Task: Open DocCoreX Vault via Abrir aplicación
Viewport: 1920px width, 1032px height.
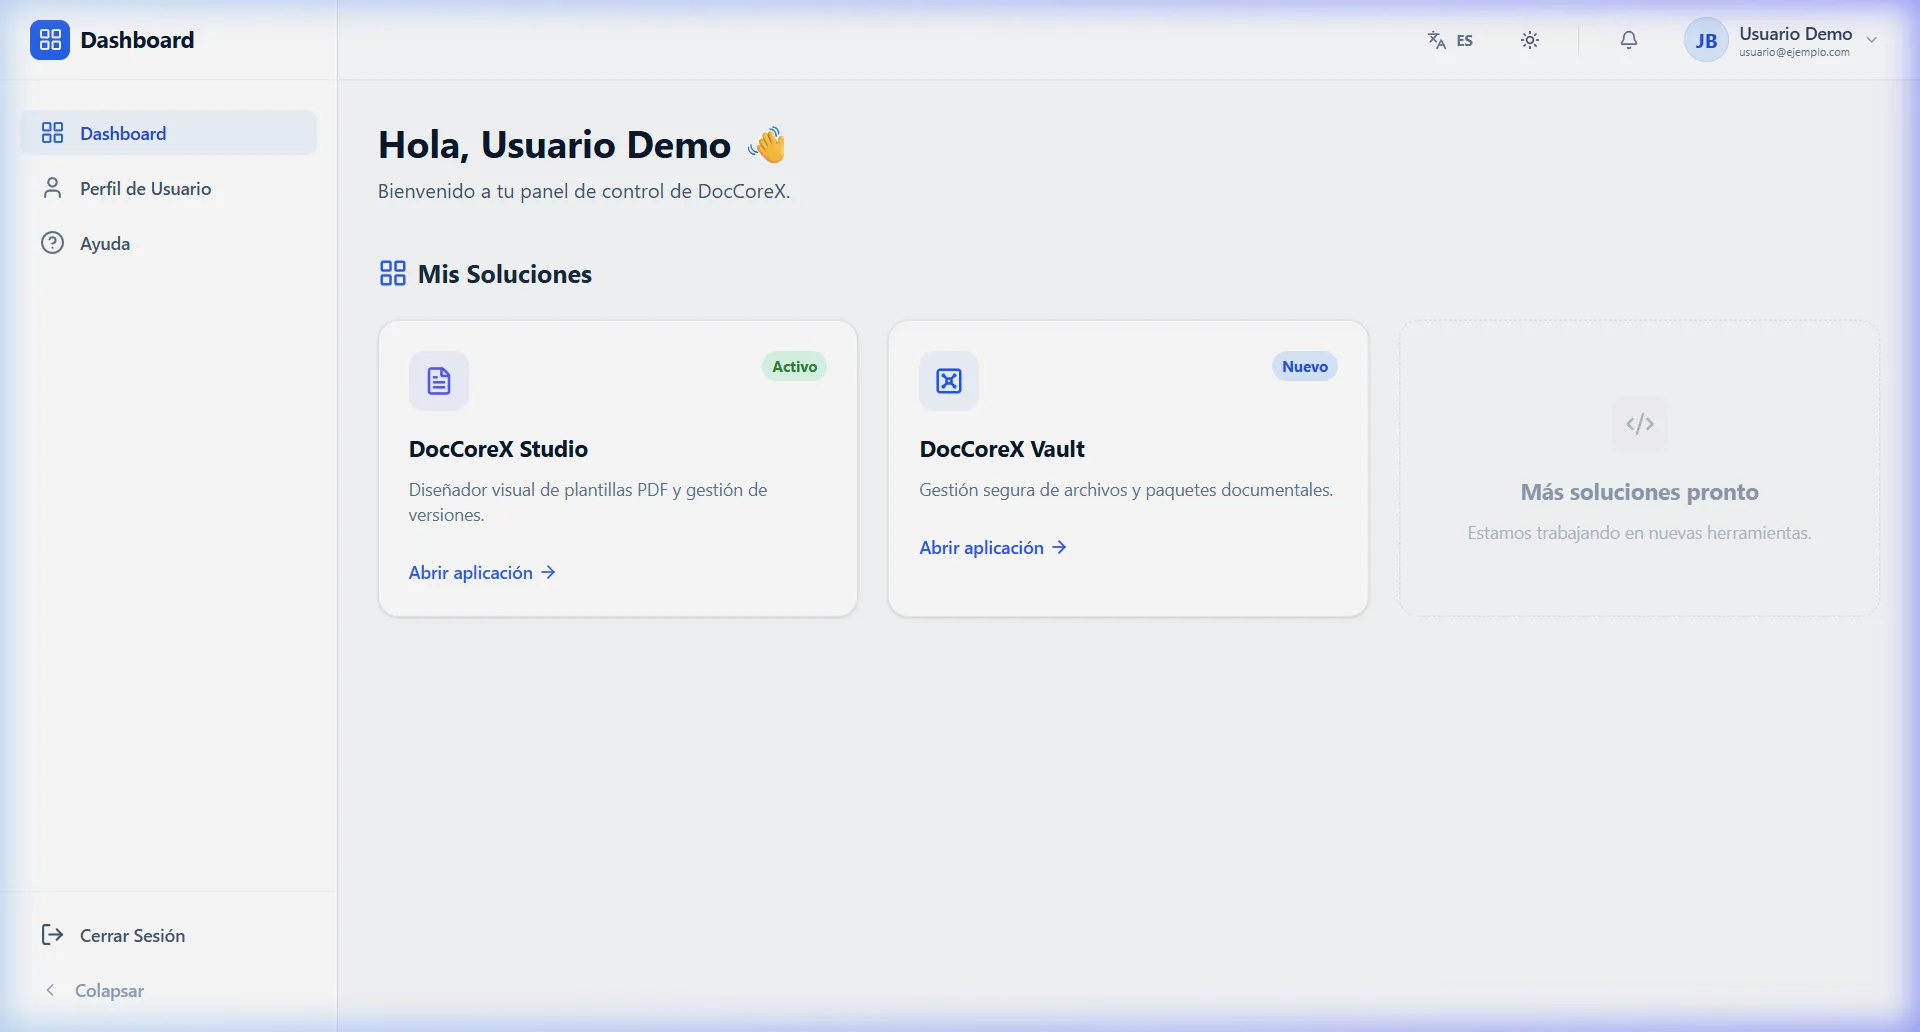Action: 993,548
